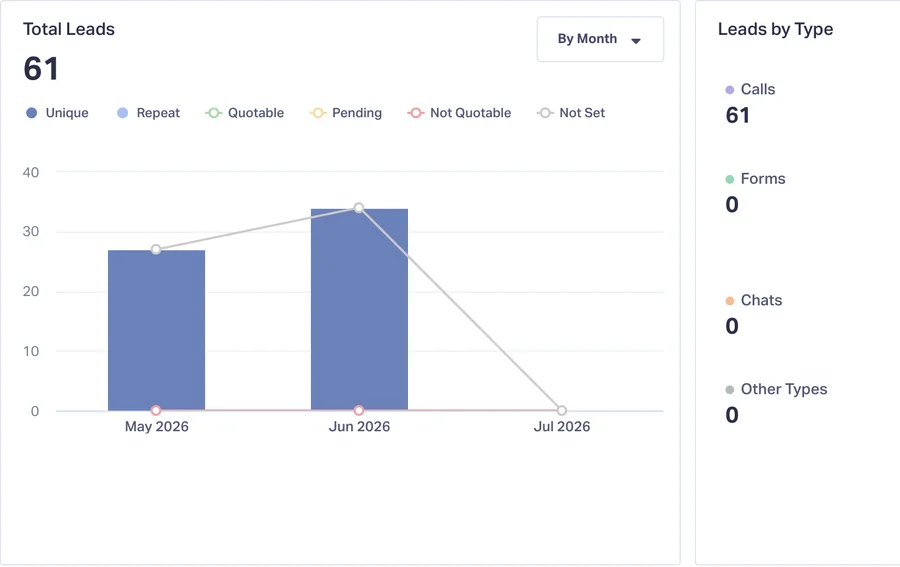Click the Other Types label
The width and height of the screenshot is (900, 567).
pyautogui.click(x=784, y=389)
